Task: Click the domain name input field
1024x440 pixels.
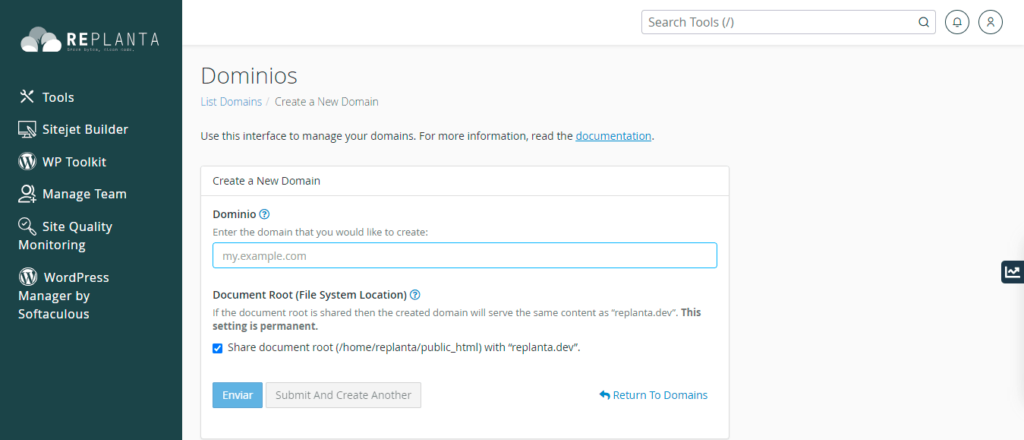Action: point(464,256)
